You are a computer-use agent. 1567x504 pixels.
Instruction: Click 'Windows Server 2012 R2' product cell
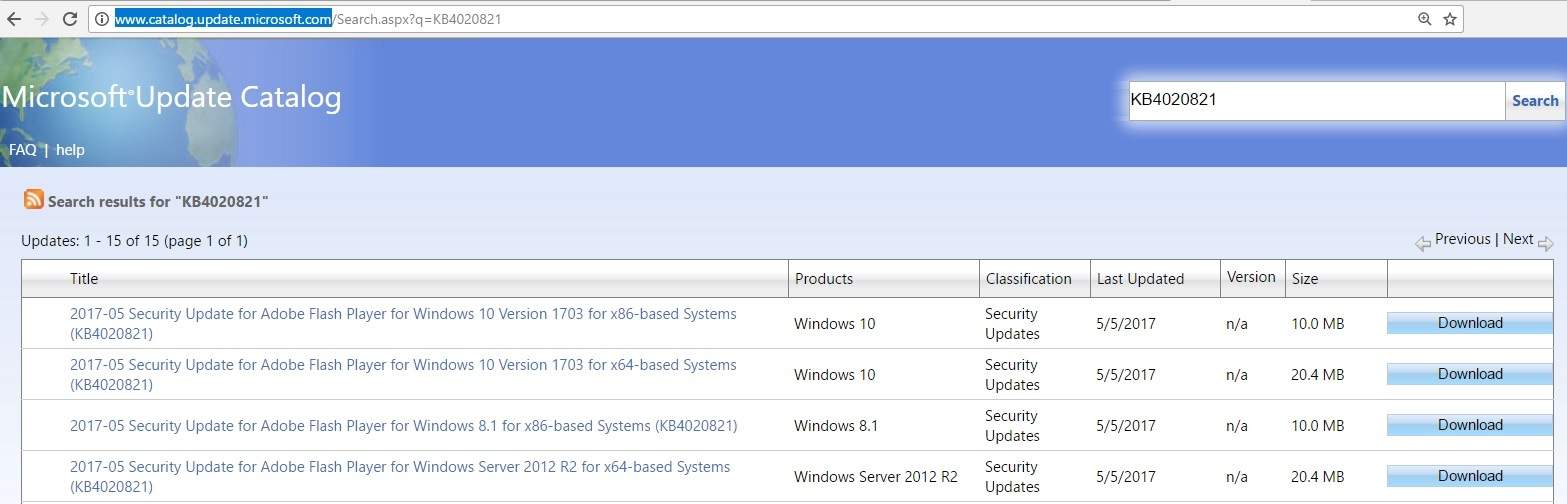[876, 476]
